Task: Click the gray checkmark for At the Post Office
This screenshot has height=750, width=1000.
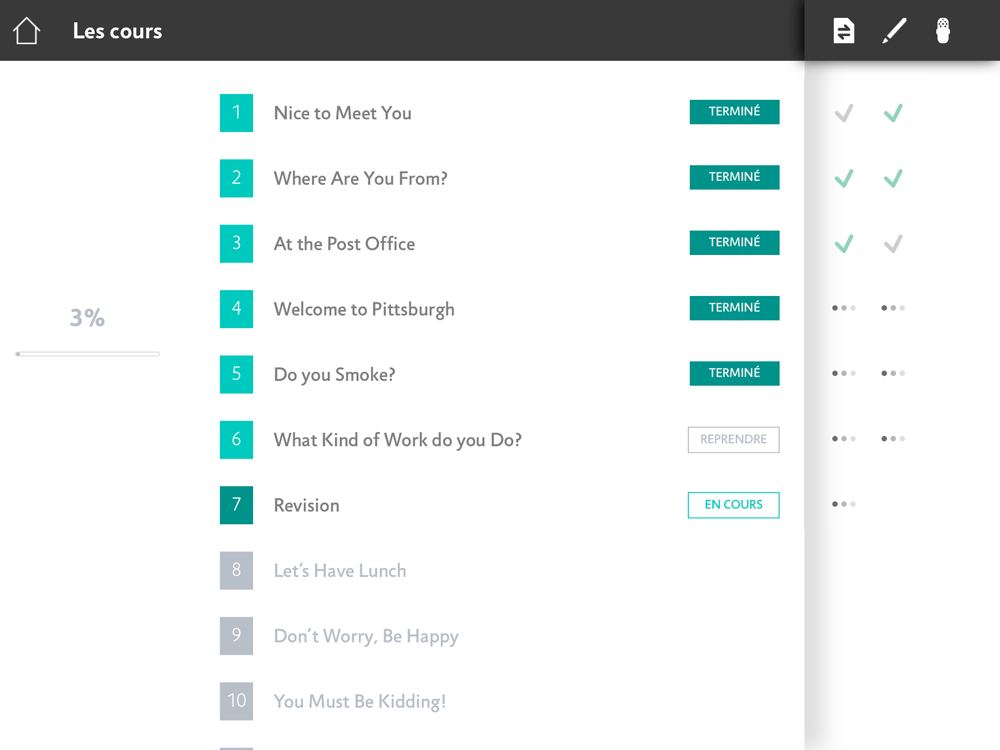Action: (x=893, y=244)
